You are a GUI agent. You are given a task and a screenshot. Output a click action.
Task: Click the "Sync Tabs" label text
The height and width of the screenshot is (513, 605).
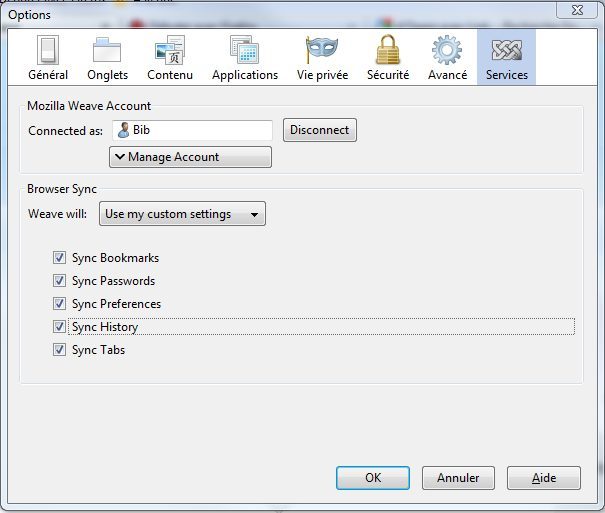(x=98, y=350)
